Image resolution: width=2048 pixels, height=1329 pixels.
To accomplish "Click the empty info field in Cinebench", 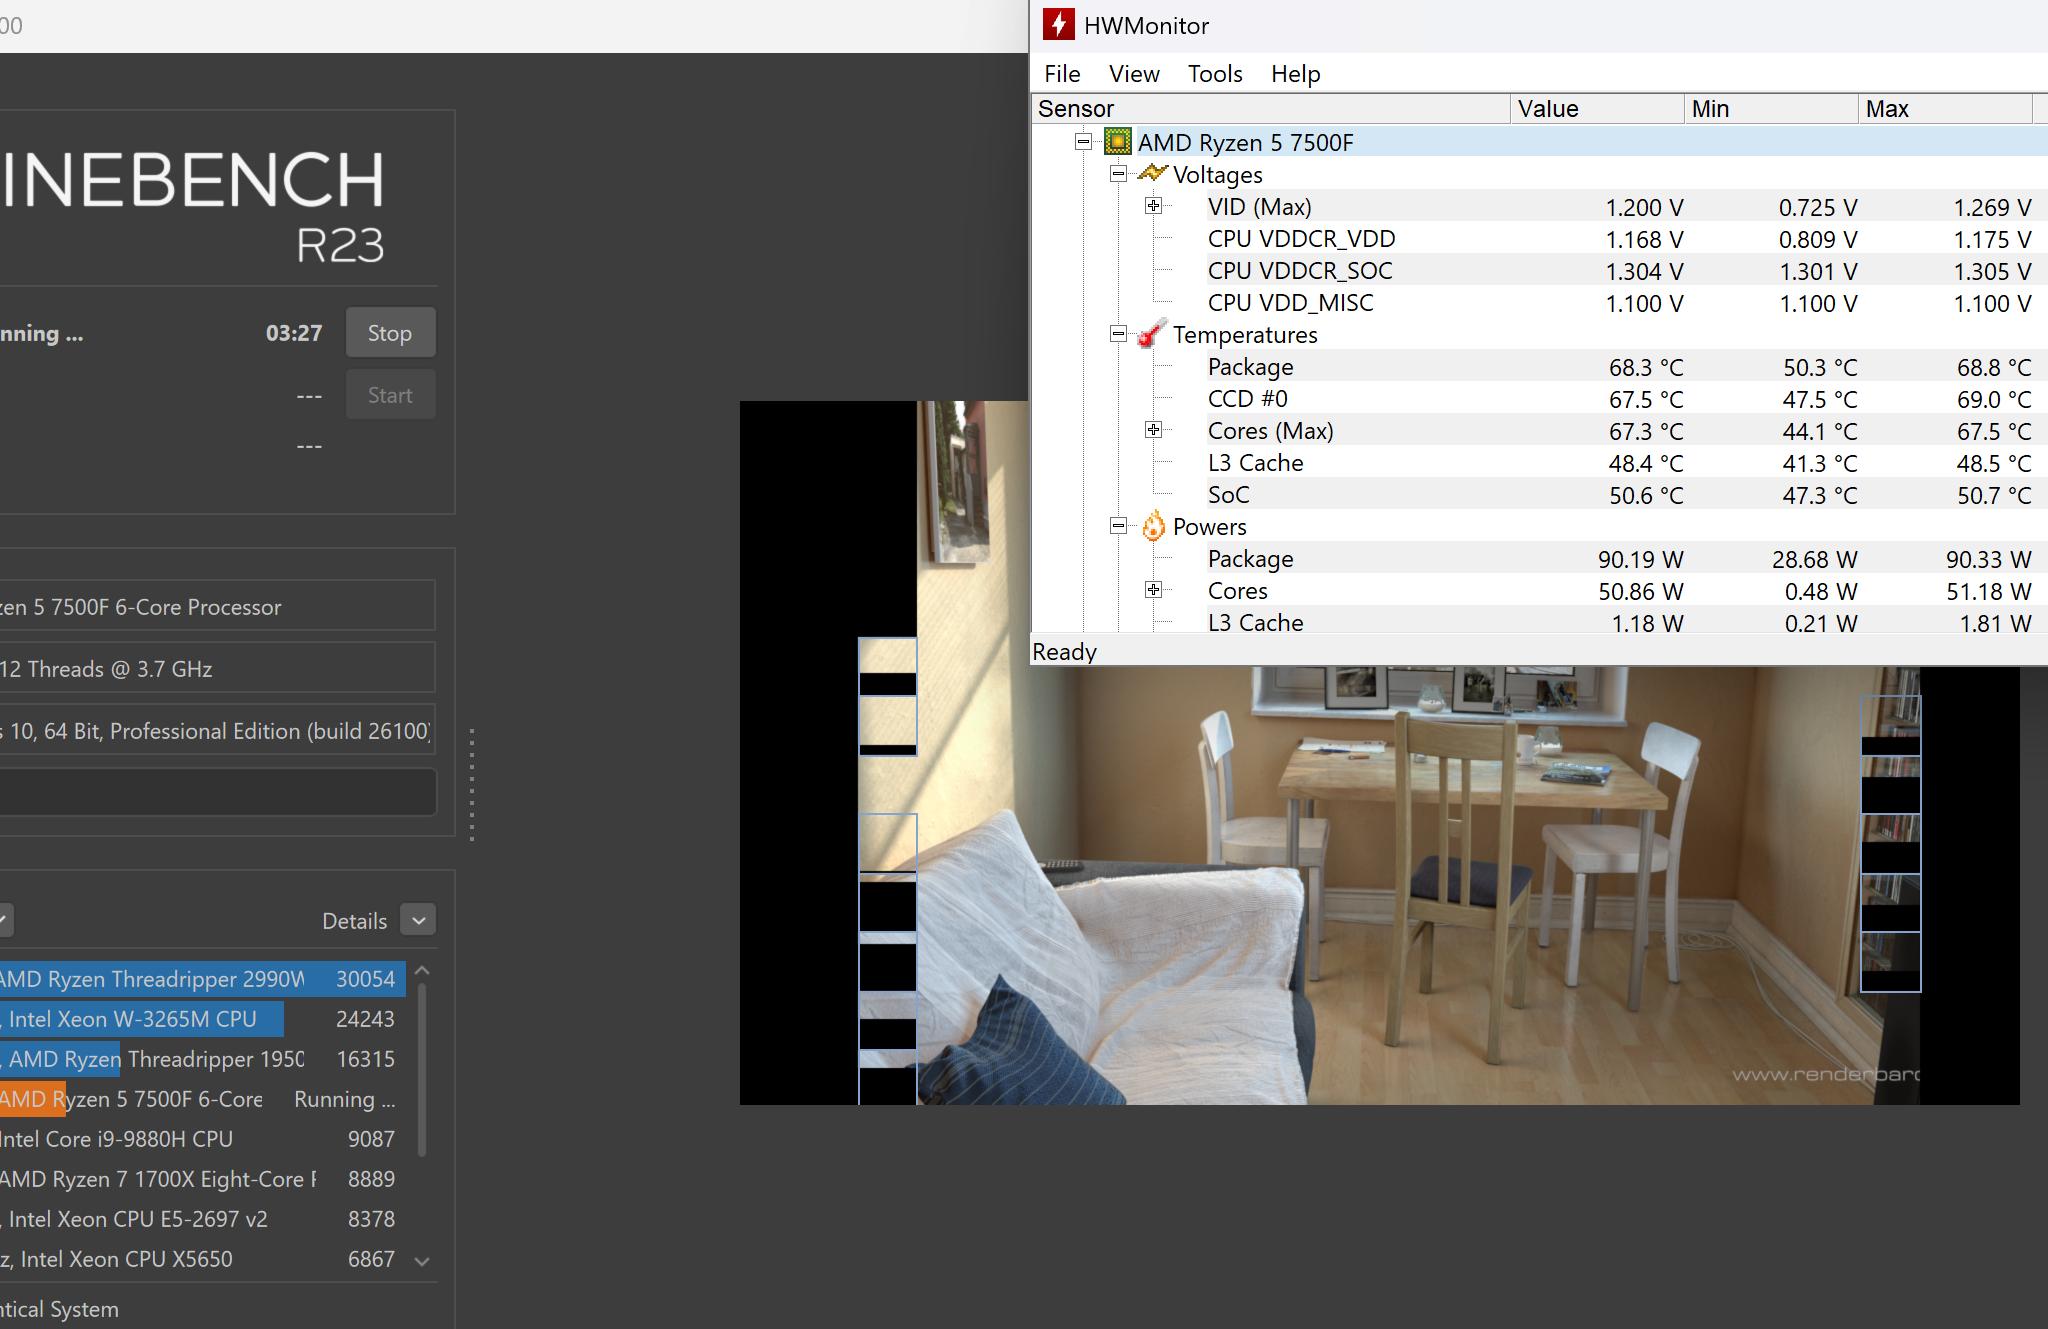I will pyautogui.click(x=217, y=792).
